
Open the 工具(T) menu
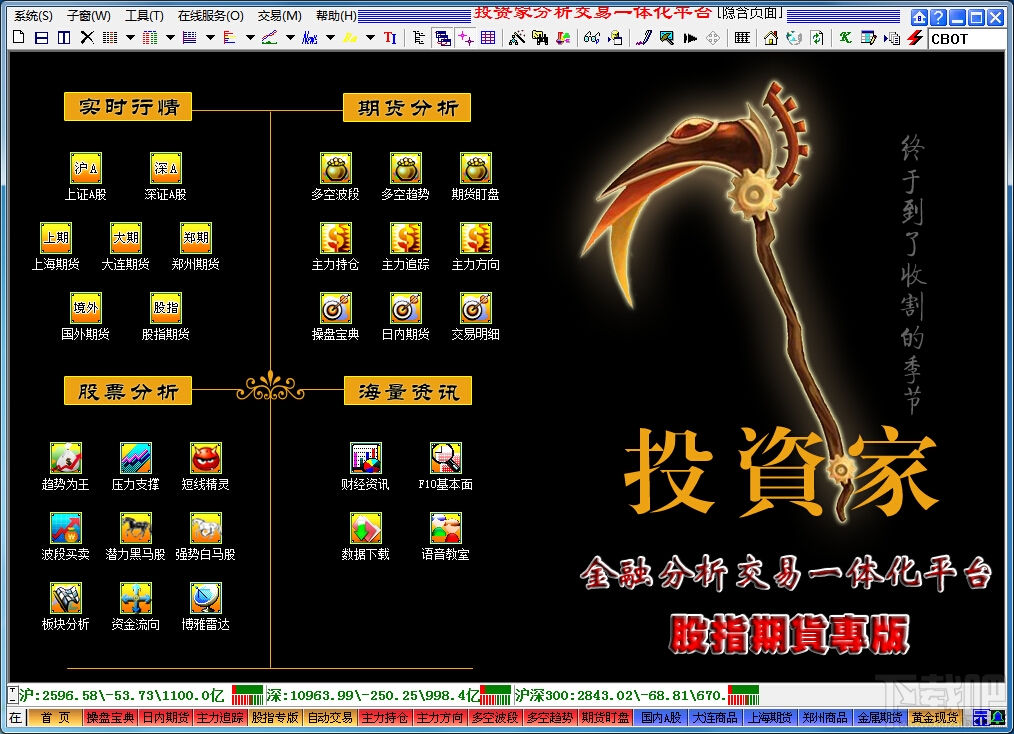(144, 16)
